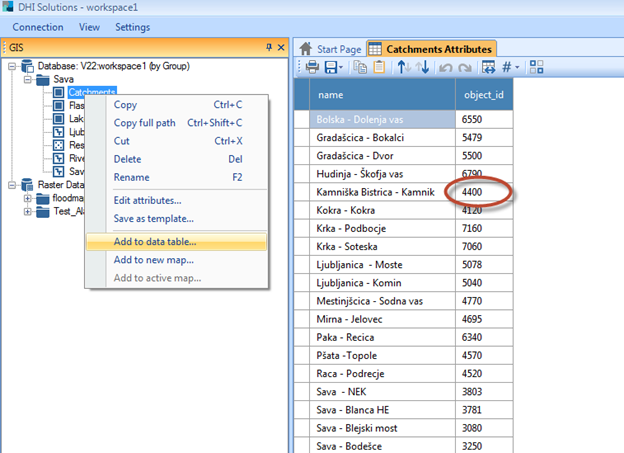Viewport: 624px width, 453px height.
Task: Click the Test_Al folder icon
Action: 43,211
